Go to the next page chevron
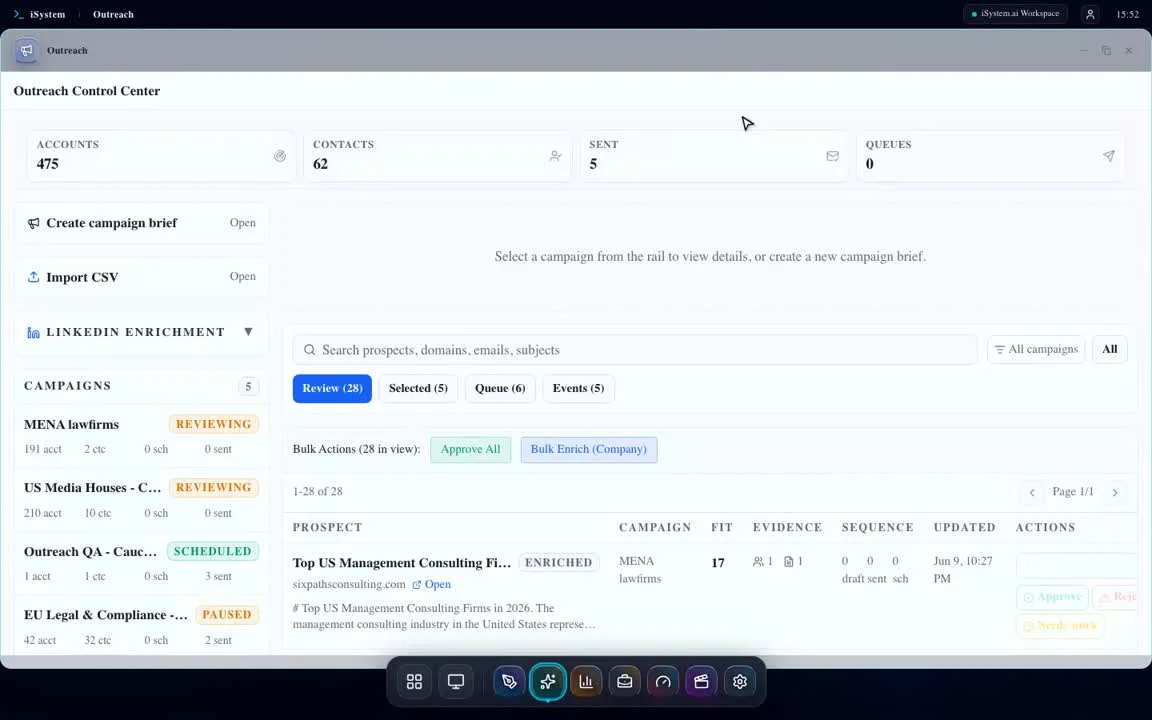The height and width of the screenshot is (720, 1152). (x=1115, y=492)
